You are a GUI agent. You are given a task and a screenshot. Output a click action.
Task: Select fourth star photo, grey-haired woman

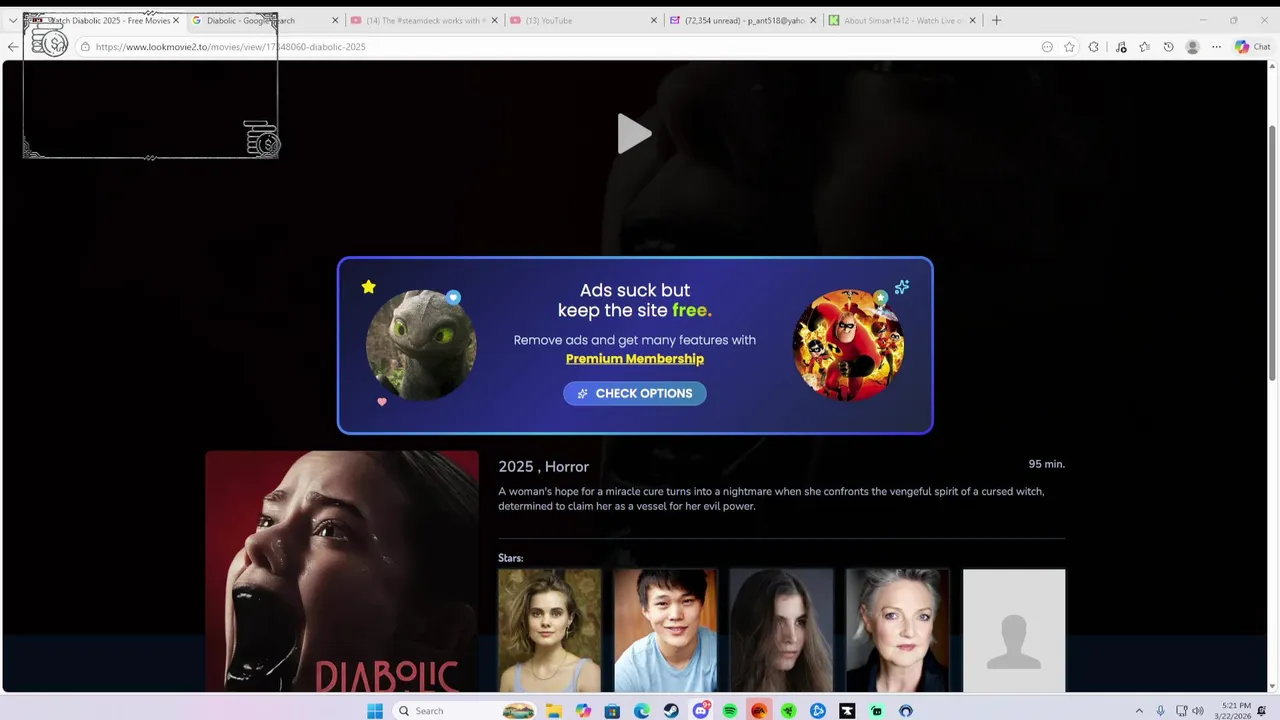pyautogui.click(x=898, y=630)
